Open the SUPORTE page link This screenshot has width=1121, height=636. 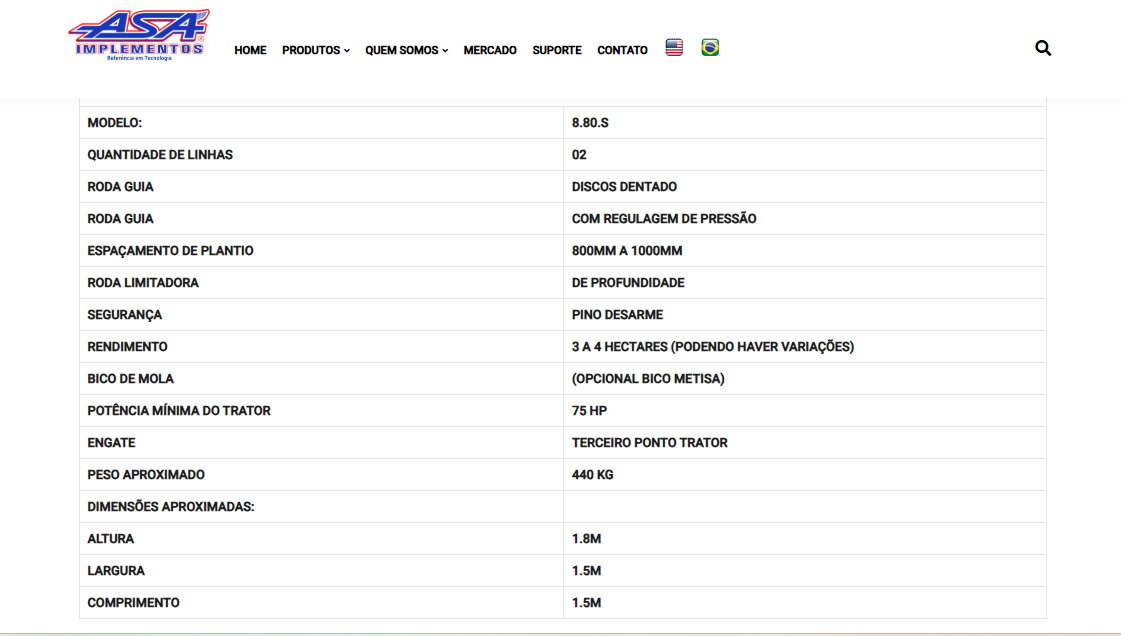pyautogui.click(x=557, y=50)
